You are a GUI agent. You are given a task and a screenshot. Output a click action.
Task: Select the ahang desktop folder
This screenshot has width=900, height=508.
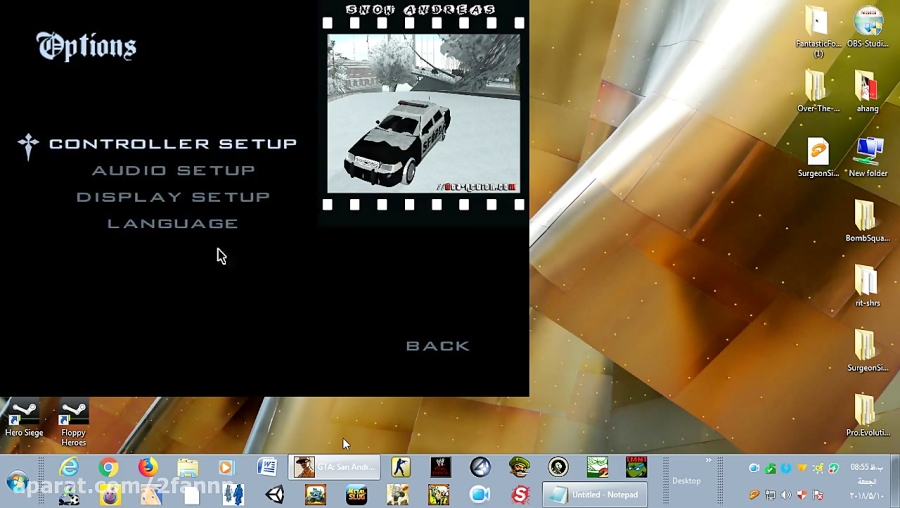[867, 91]
